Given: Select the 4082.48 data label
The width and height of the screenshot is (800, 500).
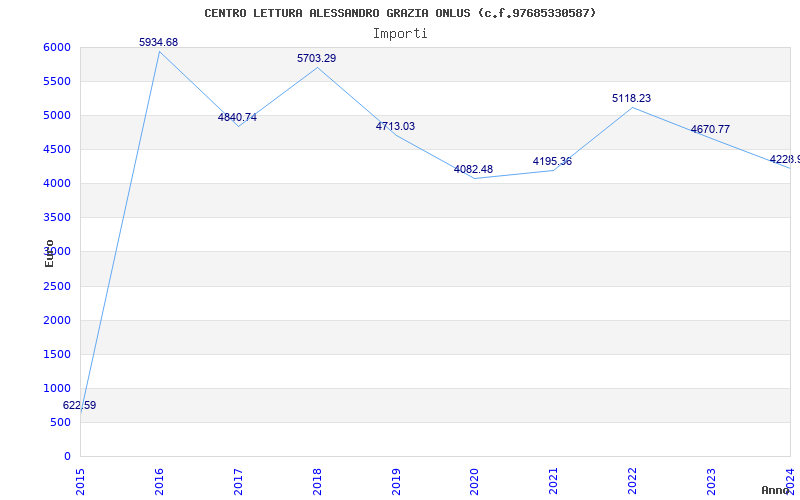Looking at the screenshot, I should click(473, 169).
